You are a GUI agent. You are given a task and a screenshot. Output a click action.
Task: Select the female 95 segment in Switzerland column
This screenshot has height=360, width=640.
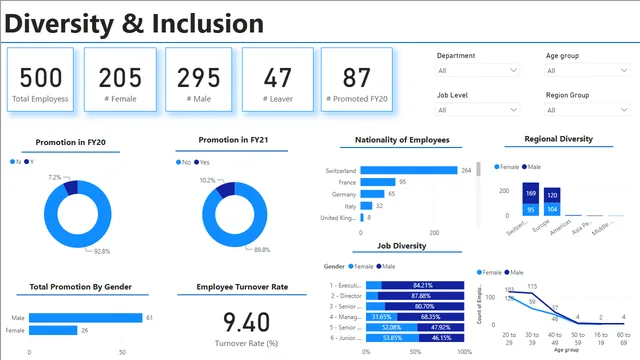[531, 210]
